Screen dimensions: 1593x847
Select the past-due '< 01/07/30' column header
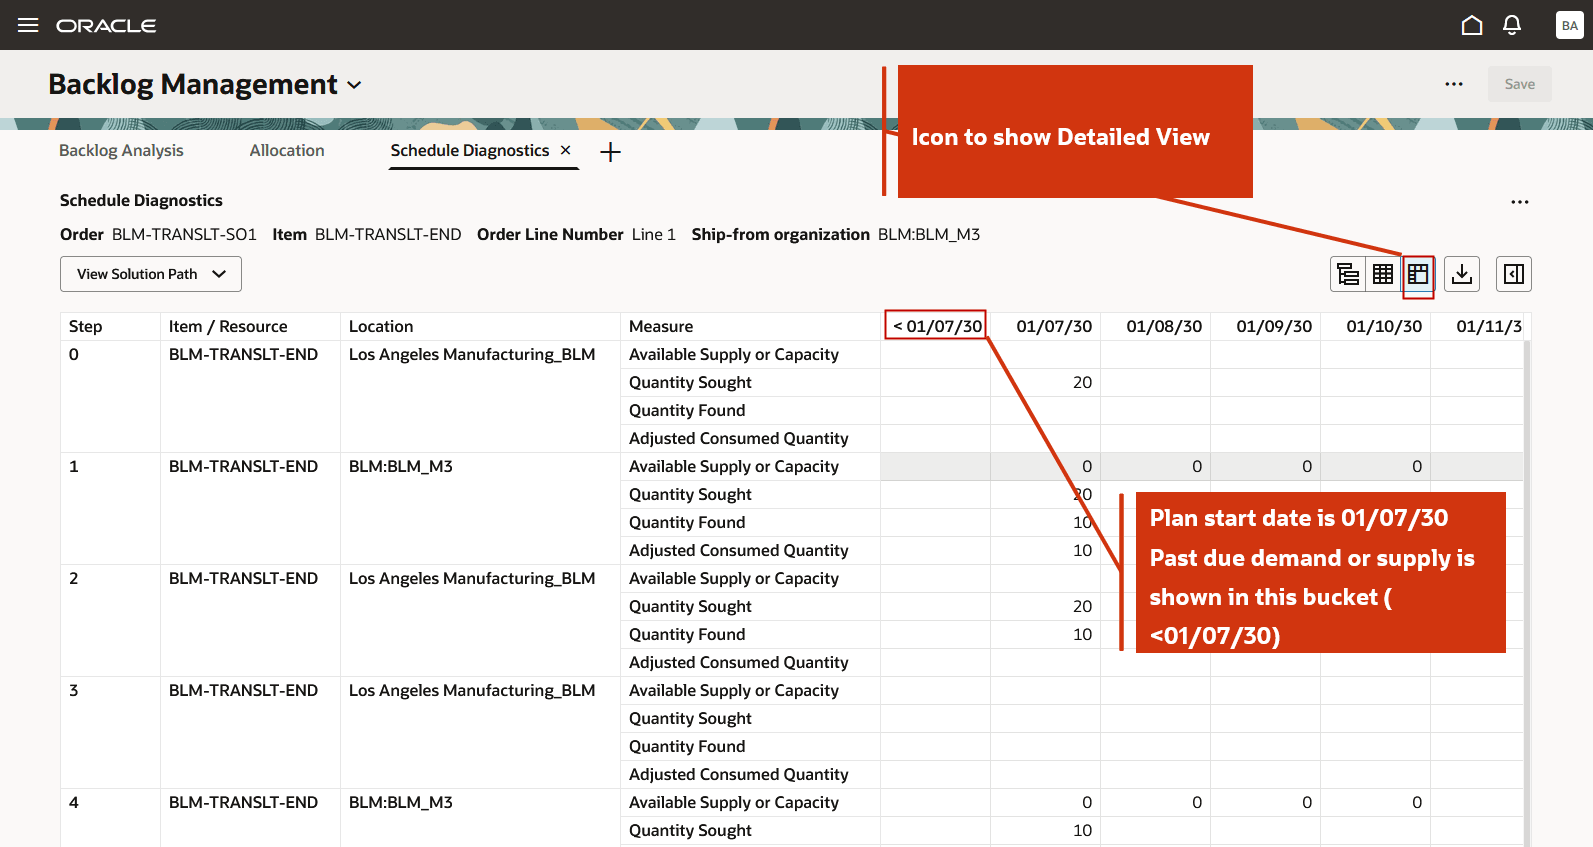pos(937,326)
